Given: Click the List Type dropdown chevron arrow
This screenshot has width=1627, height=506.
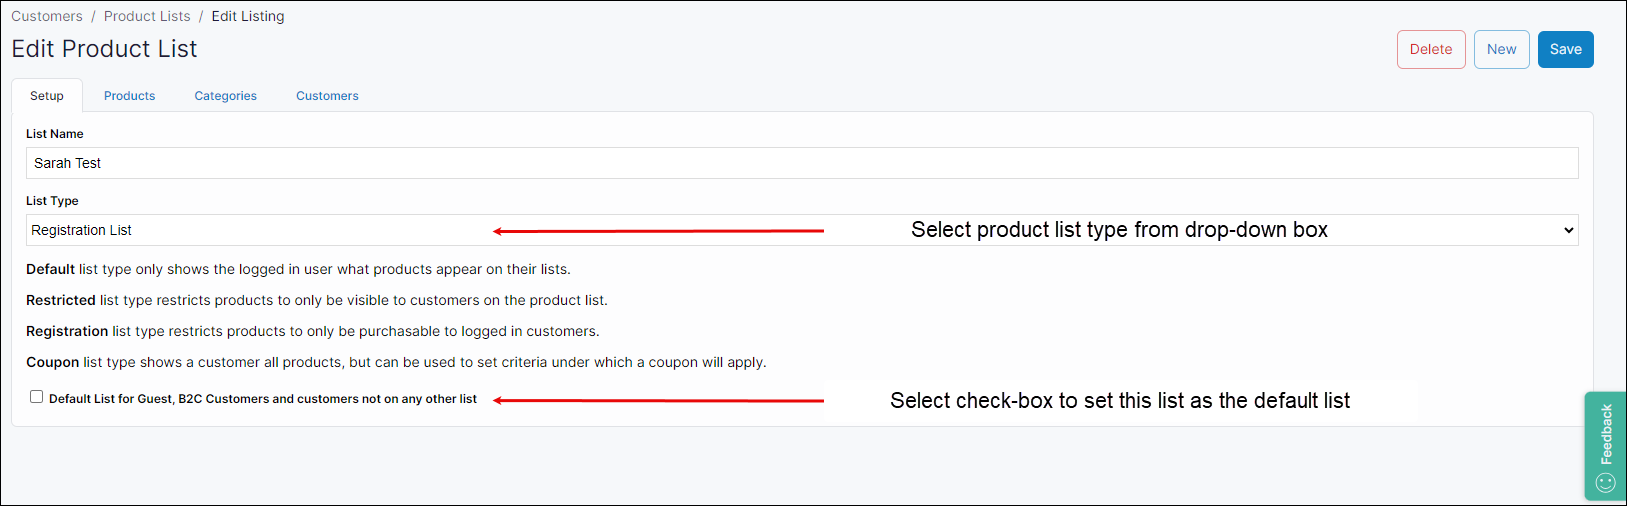Looking at the screenshot, I should click(x=1568, y=231).
